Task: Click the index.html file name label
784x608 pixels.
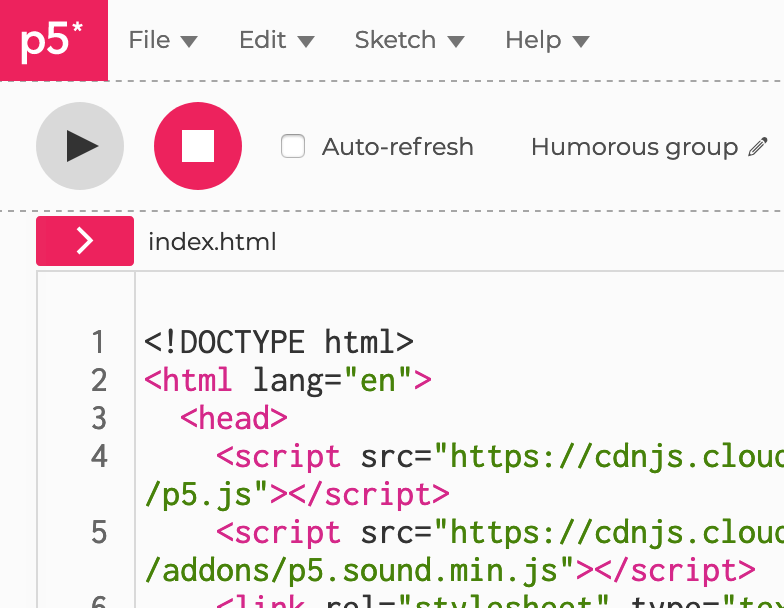Action: pos(212,242)
